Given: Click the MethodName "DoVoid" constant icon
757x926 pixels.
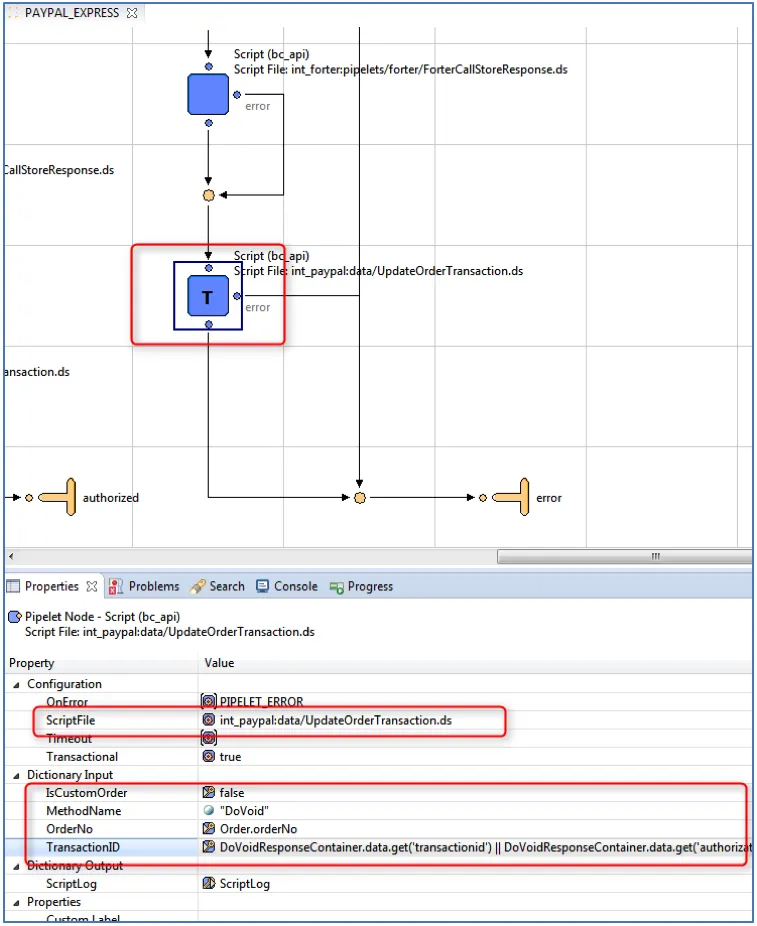Looking at the screenshot, I should coord(208,810).
